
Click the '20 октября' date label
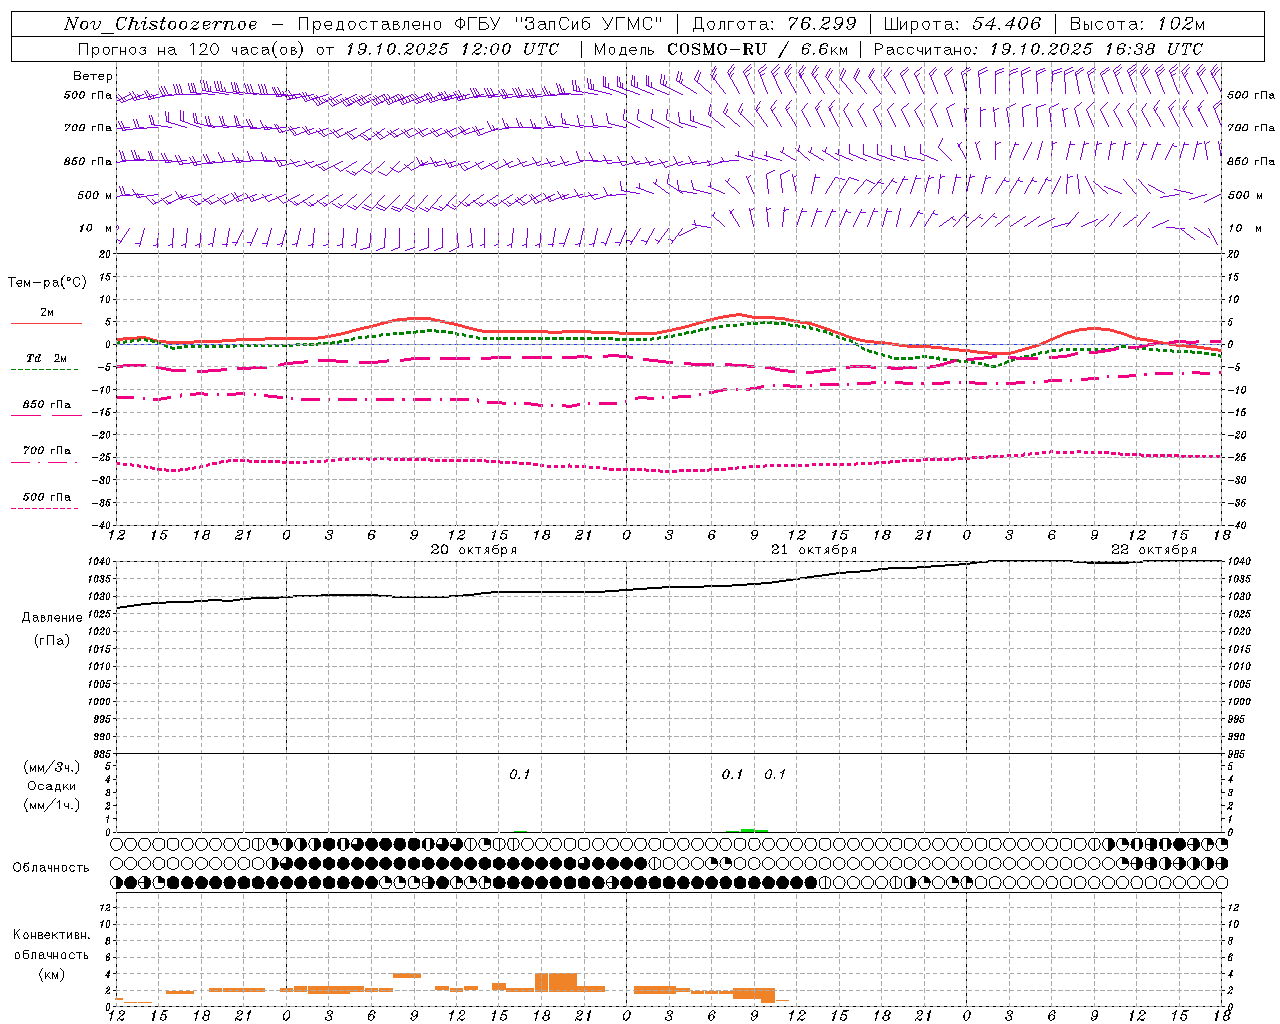pyautogui.click(x=474, y=550)
